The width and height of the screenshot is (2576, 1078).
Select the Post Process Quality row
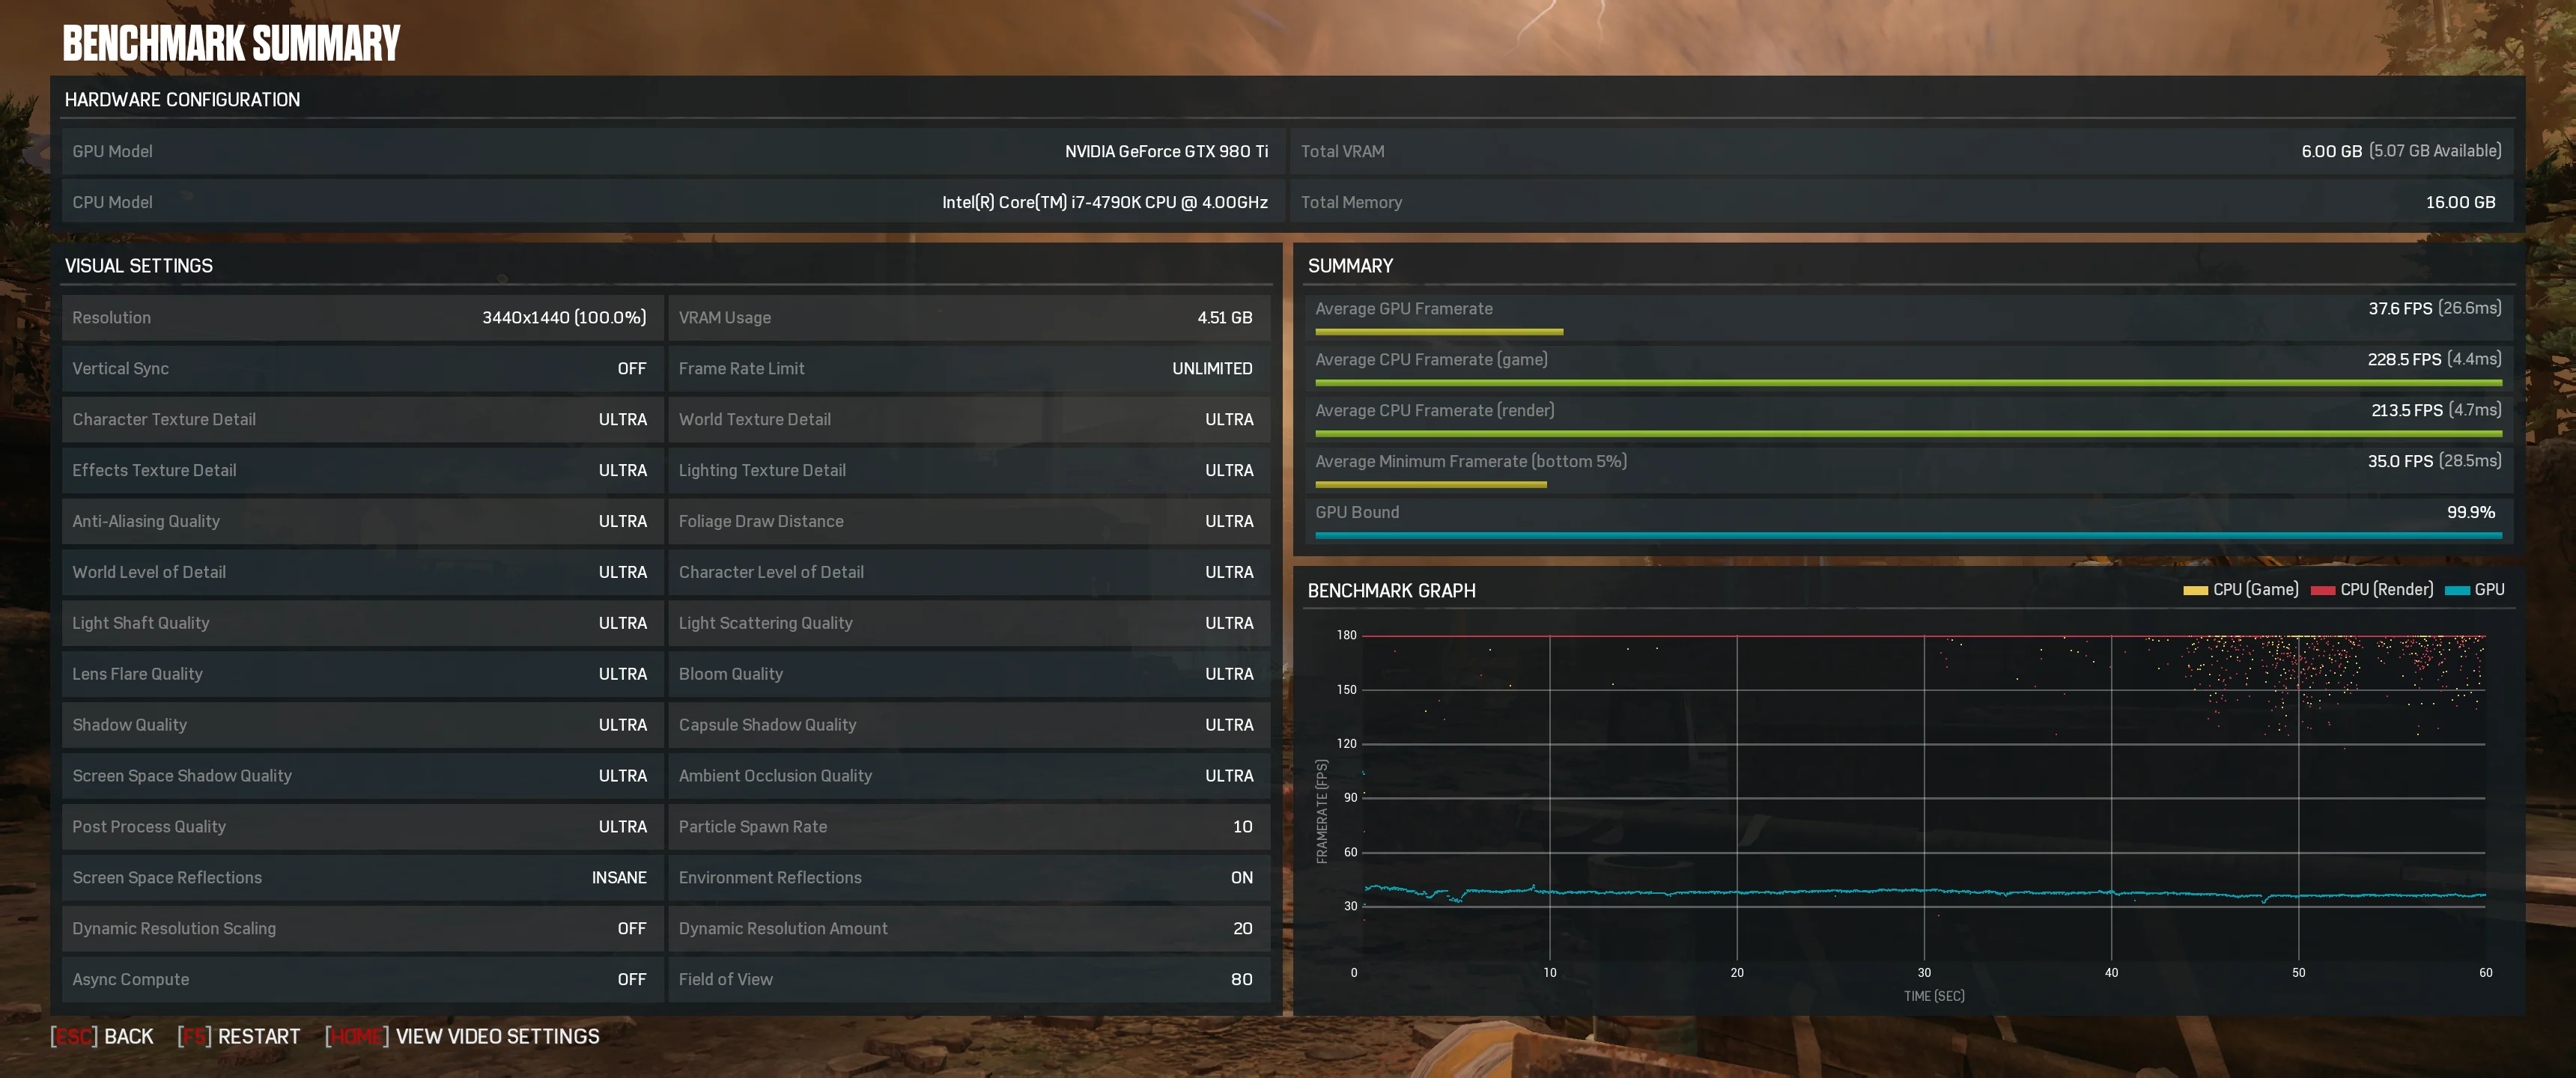[x=362, y=826]
